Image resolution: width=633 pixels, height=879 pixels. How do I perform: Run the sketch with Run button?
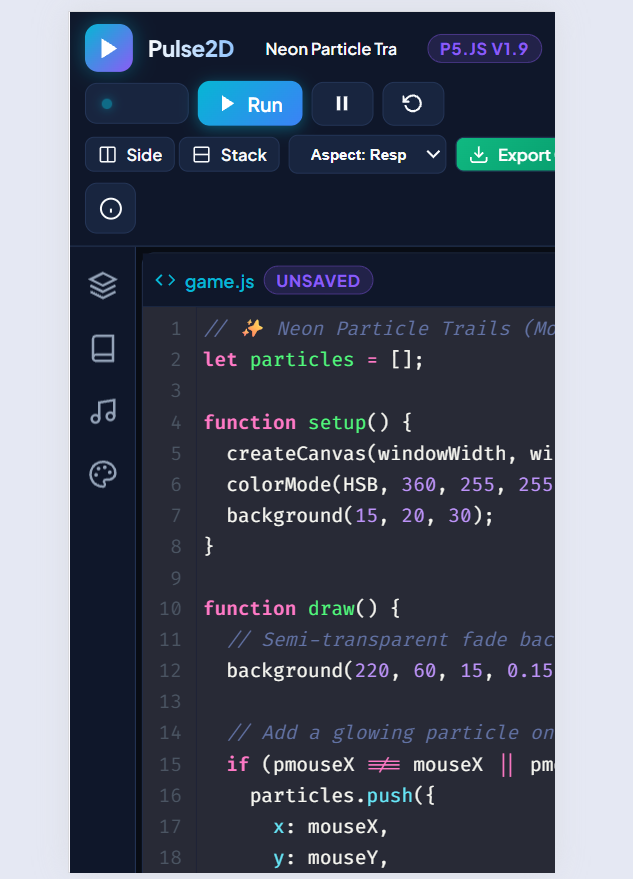[250, 104]
